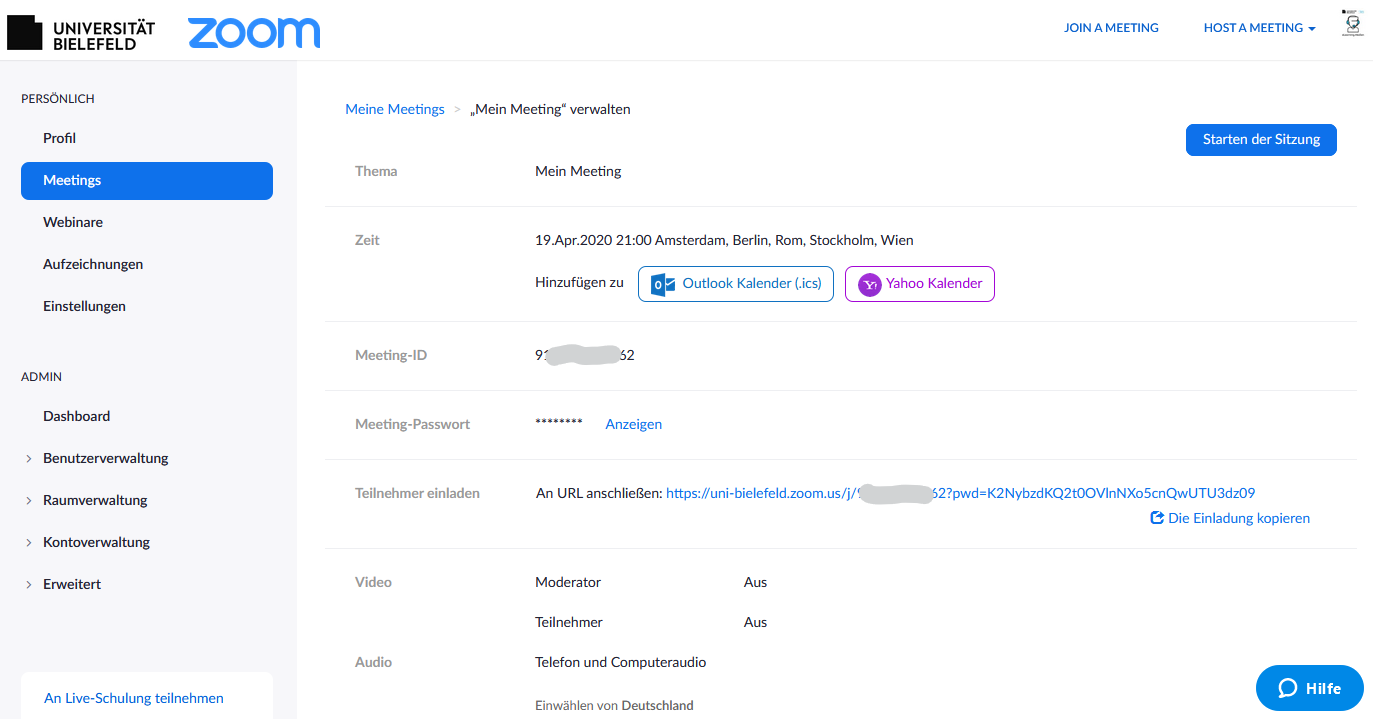Show the meeting password via Anzeigen
The height and width of the screenshot is (719, 1373).
point(633,424)
